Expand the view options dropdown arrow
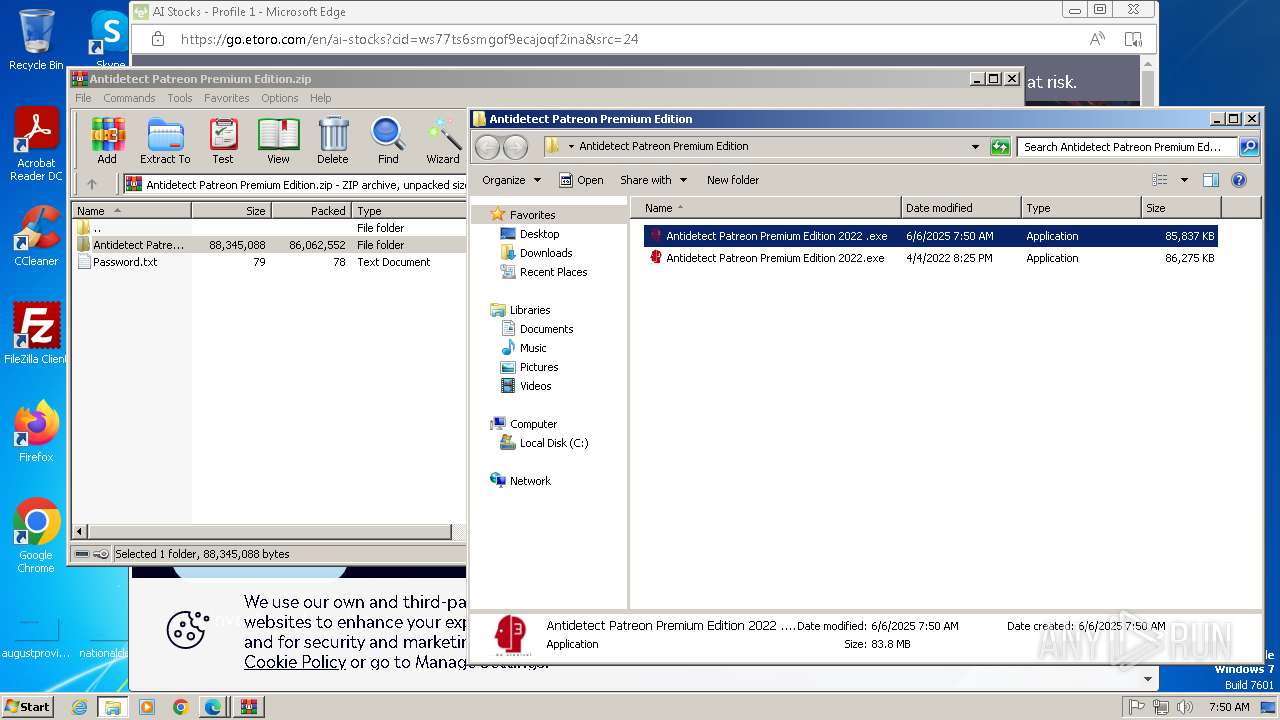This screenshot has width=1280, height=720. pos(1184,180)
